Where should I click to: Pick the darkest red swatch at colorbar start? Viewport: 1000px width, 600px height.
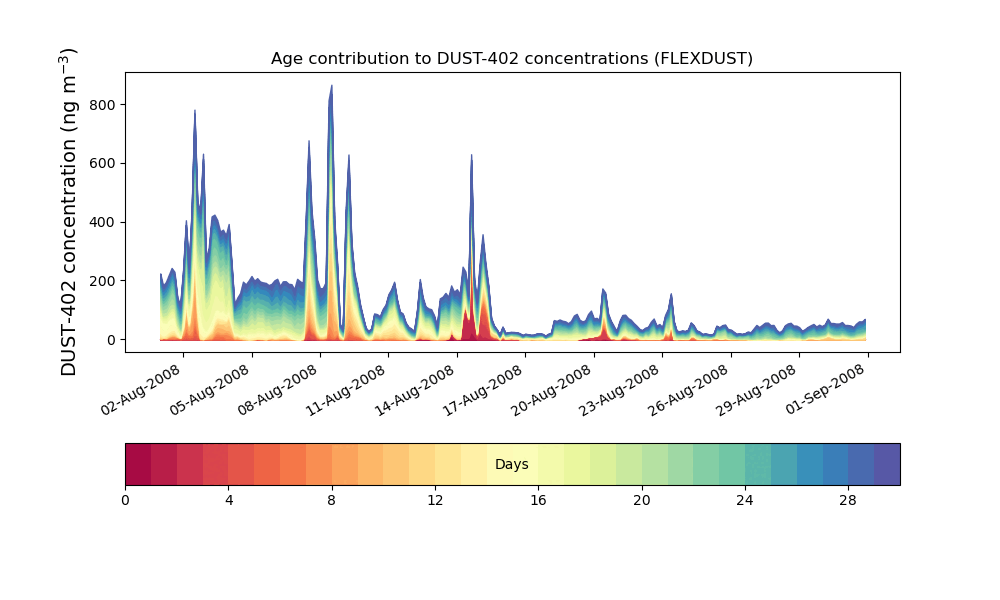pyautogui.click(x=138, y=464)
